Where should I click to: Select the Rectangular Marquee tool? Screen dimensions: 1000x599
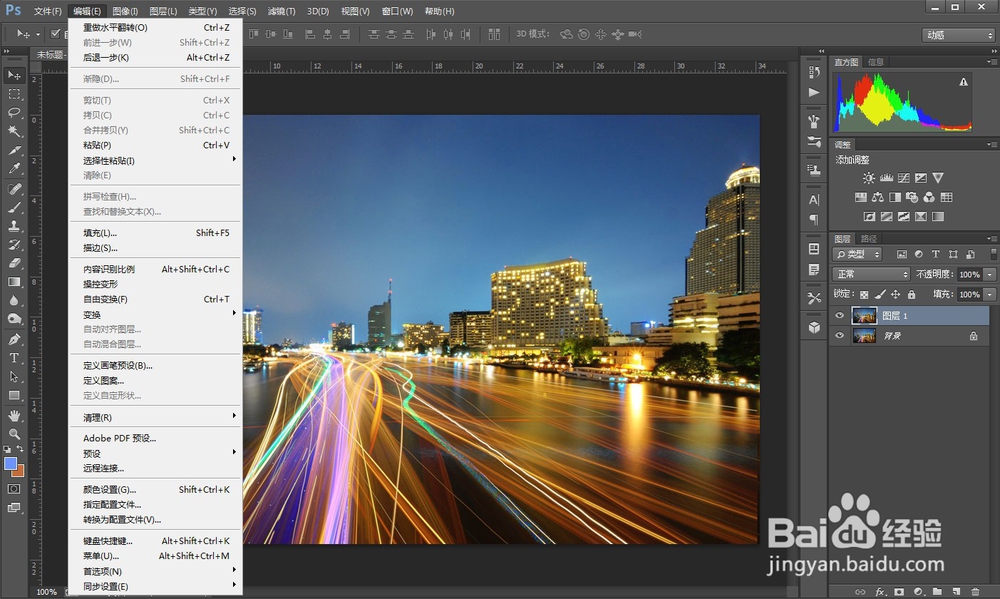click(14, 94)
